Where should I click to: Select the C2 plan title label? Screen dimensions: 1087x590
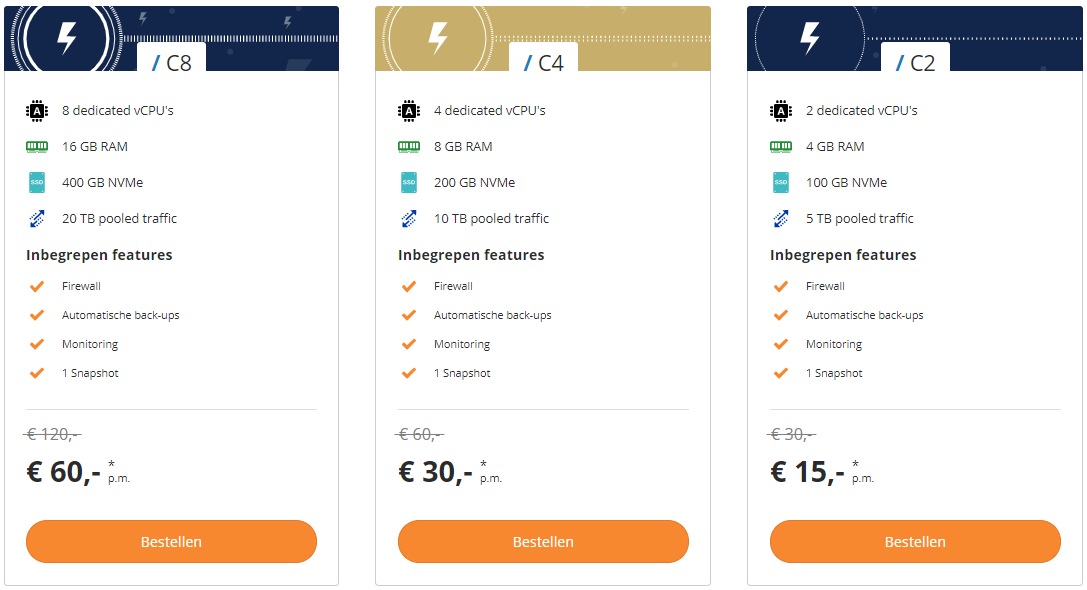pos(916,63)
